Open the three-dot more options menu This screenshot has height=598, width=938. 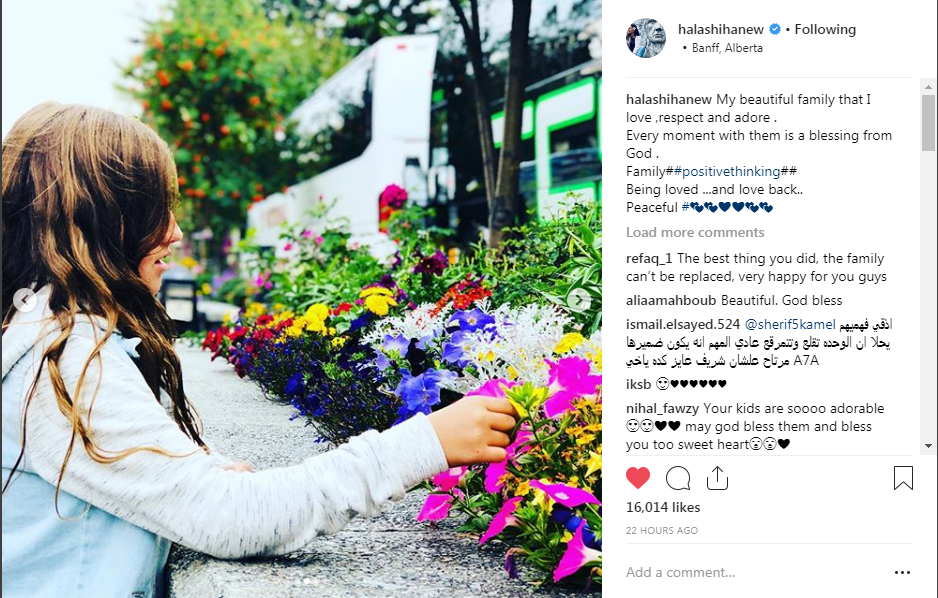pyautogui.click(x=902, y=572)
